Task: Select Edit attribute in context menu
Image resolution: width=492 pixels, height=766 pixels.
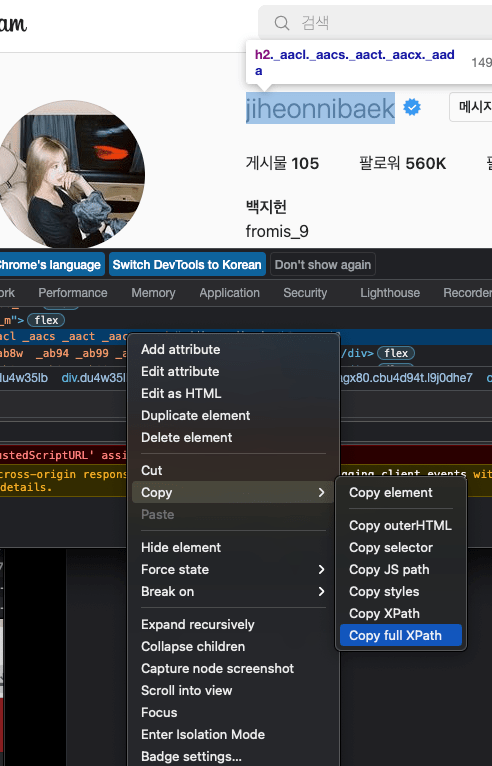Action: 234,371
